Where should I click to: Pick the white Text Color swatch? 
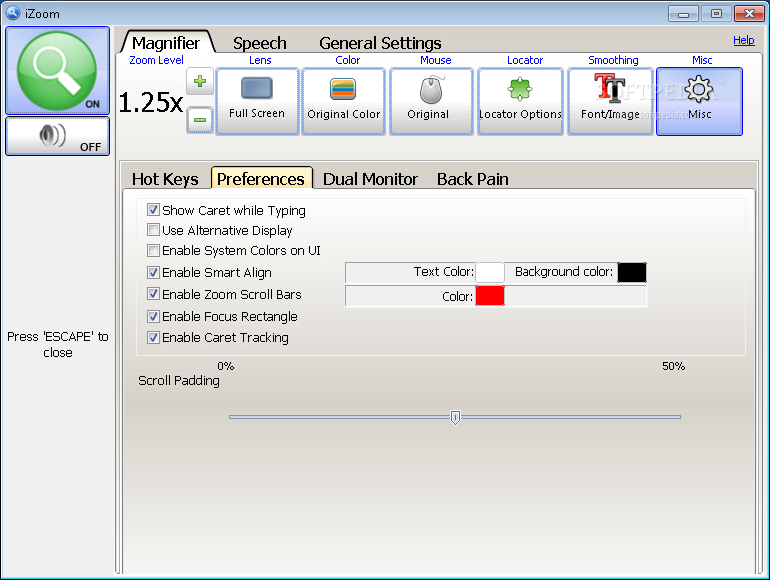pos(490,272)
